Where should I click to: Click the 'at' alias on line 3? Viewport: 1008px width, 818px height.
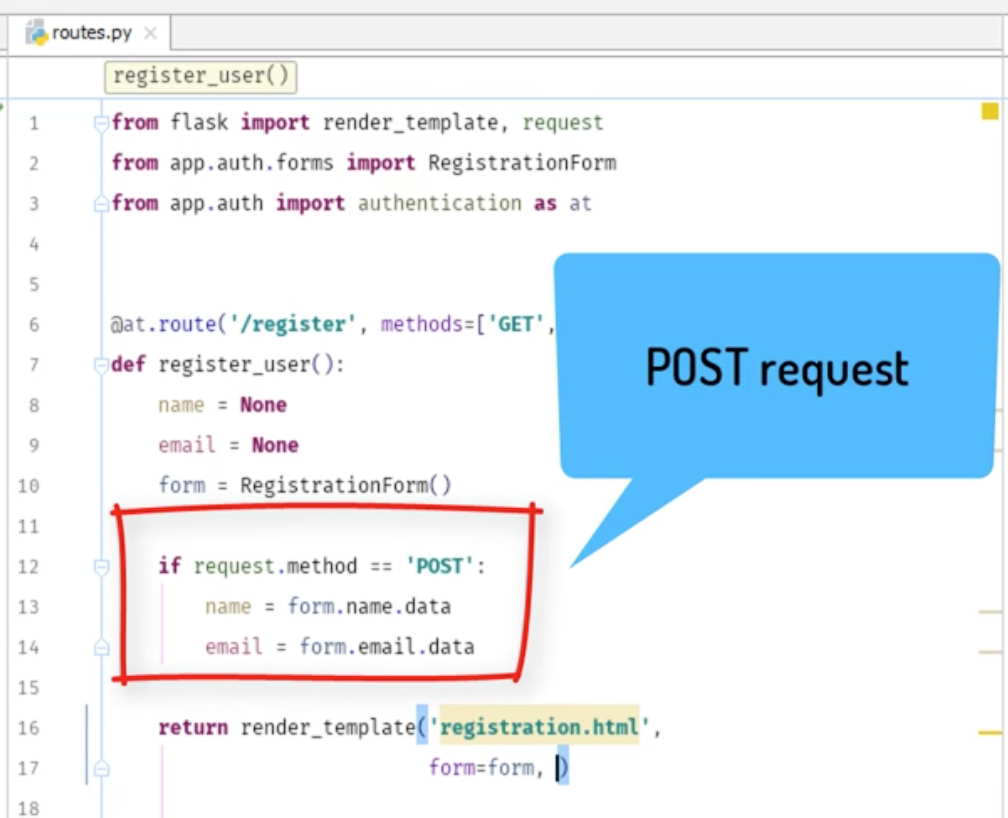pos(580,203)
